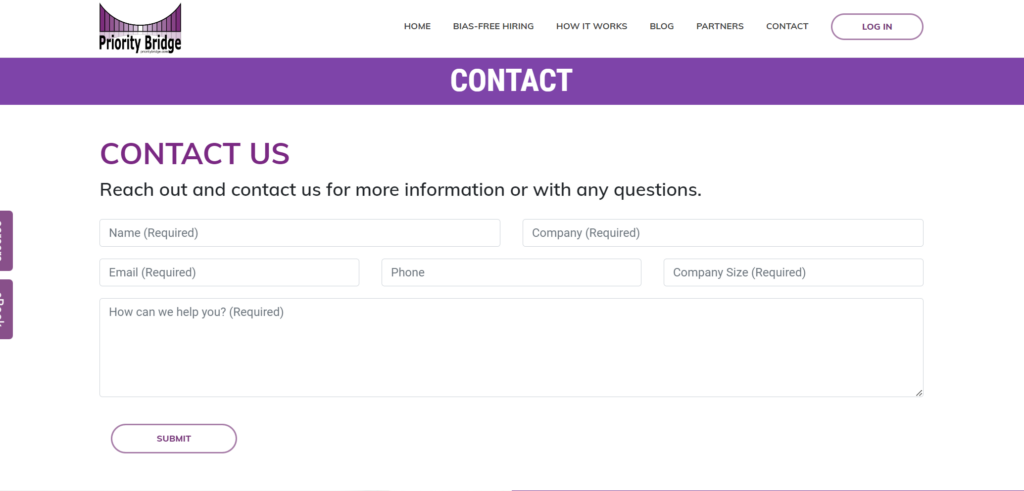Focus the Name (Required) field
The image size is (1024, 491).
pyautogui.click(x=300, y=233)
